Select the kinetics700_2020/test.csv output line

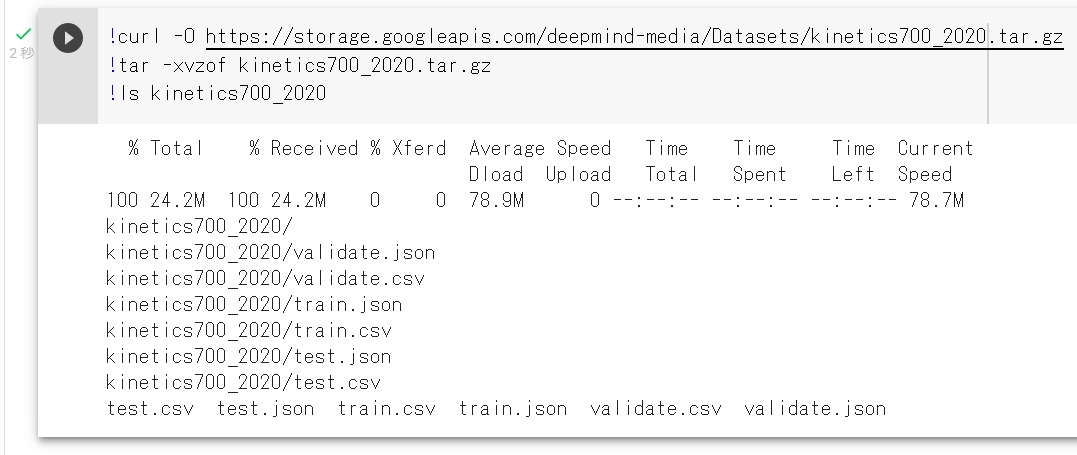coord(243,383)
